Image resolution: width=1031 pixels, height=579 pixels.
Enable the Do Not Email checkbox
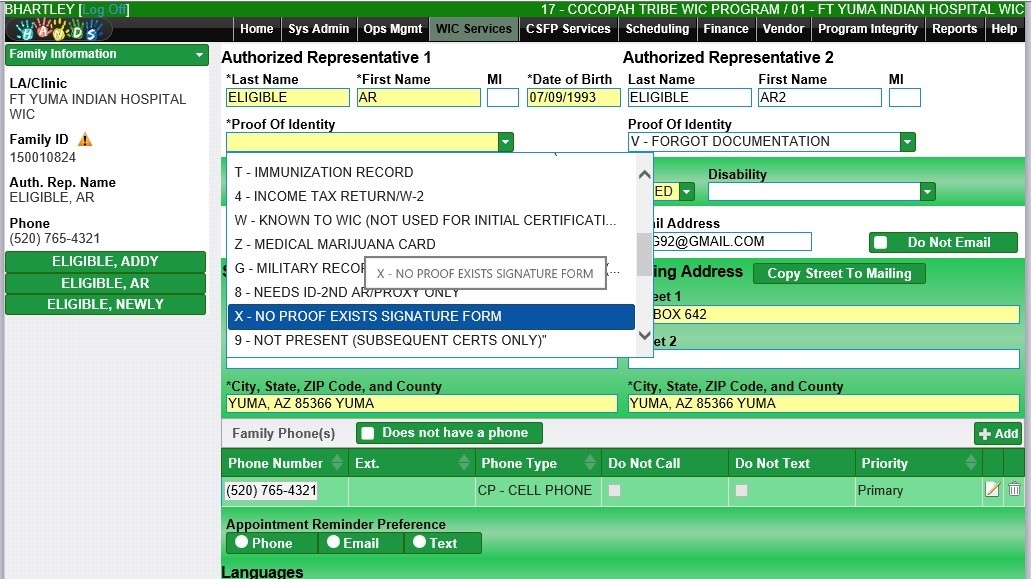pos(881,243)
